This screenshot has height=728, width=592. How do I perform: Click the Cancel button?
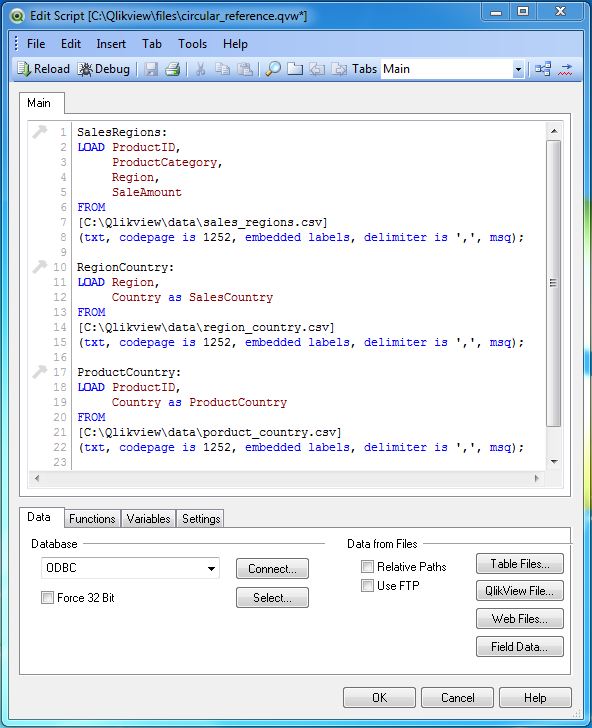457,698
